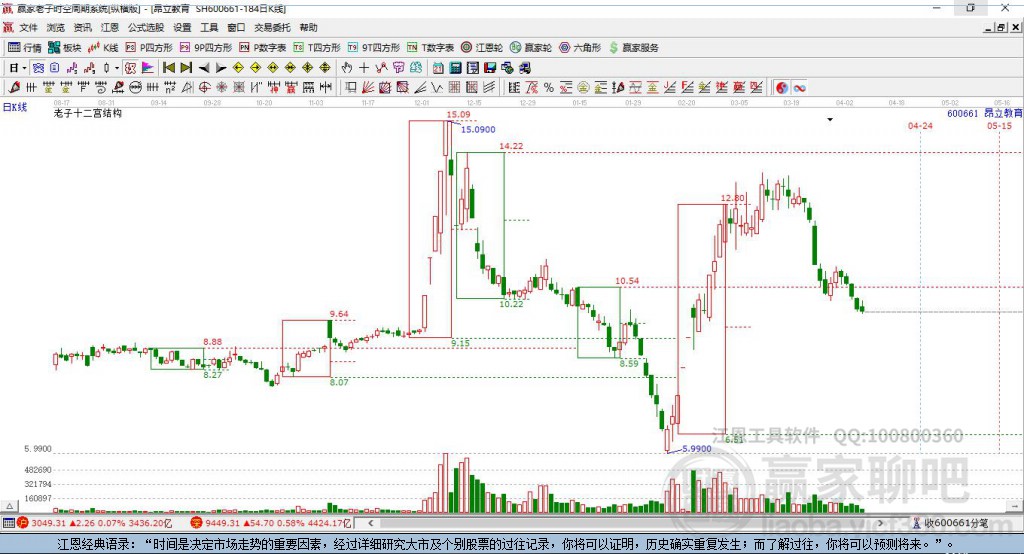Jump to first bar with skip-to-start icon

(169, 68)
